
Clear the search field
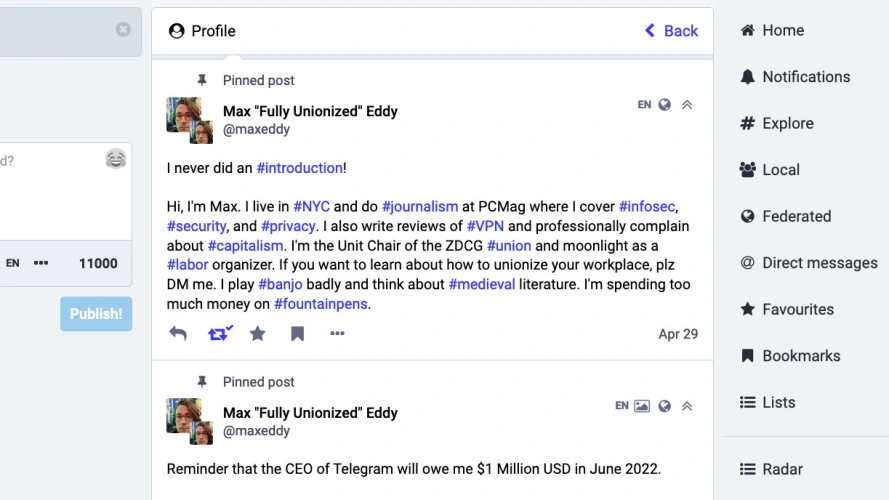(x=123, y=29)
